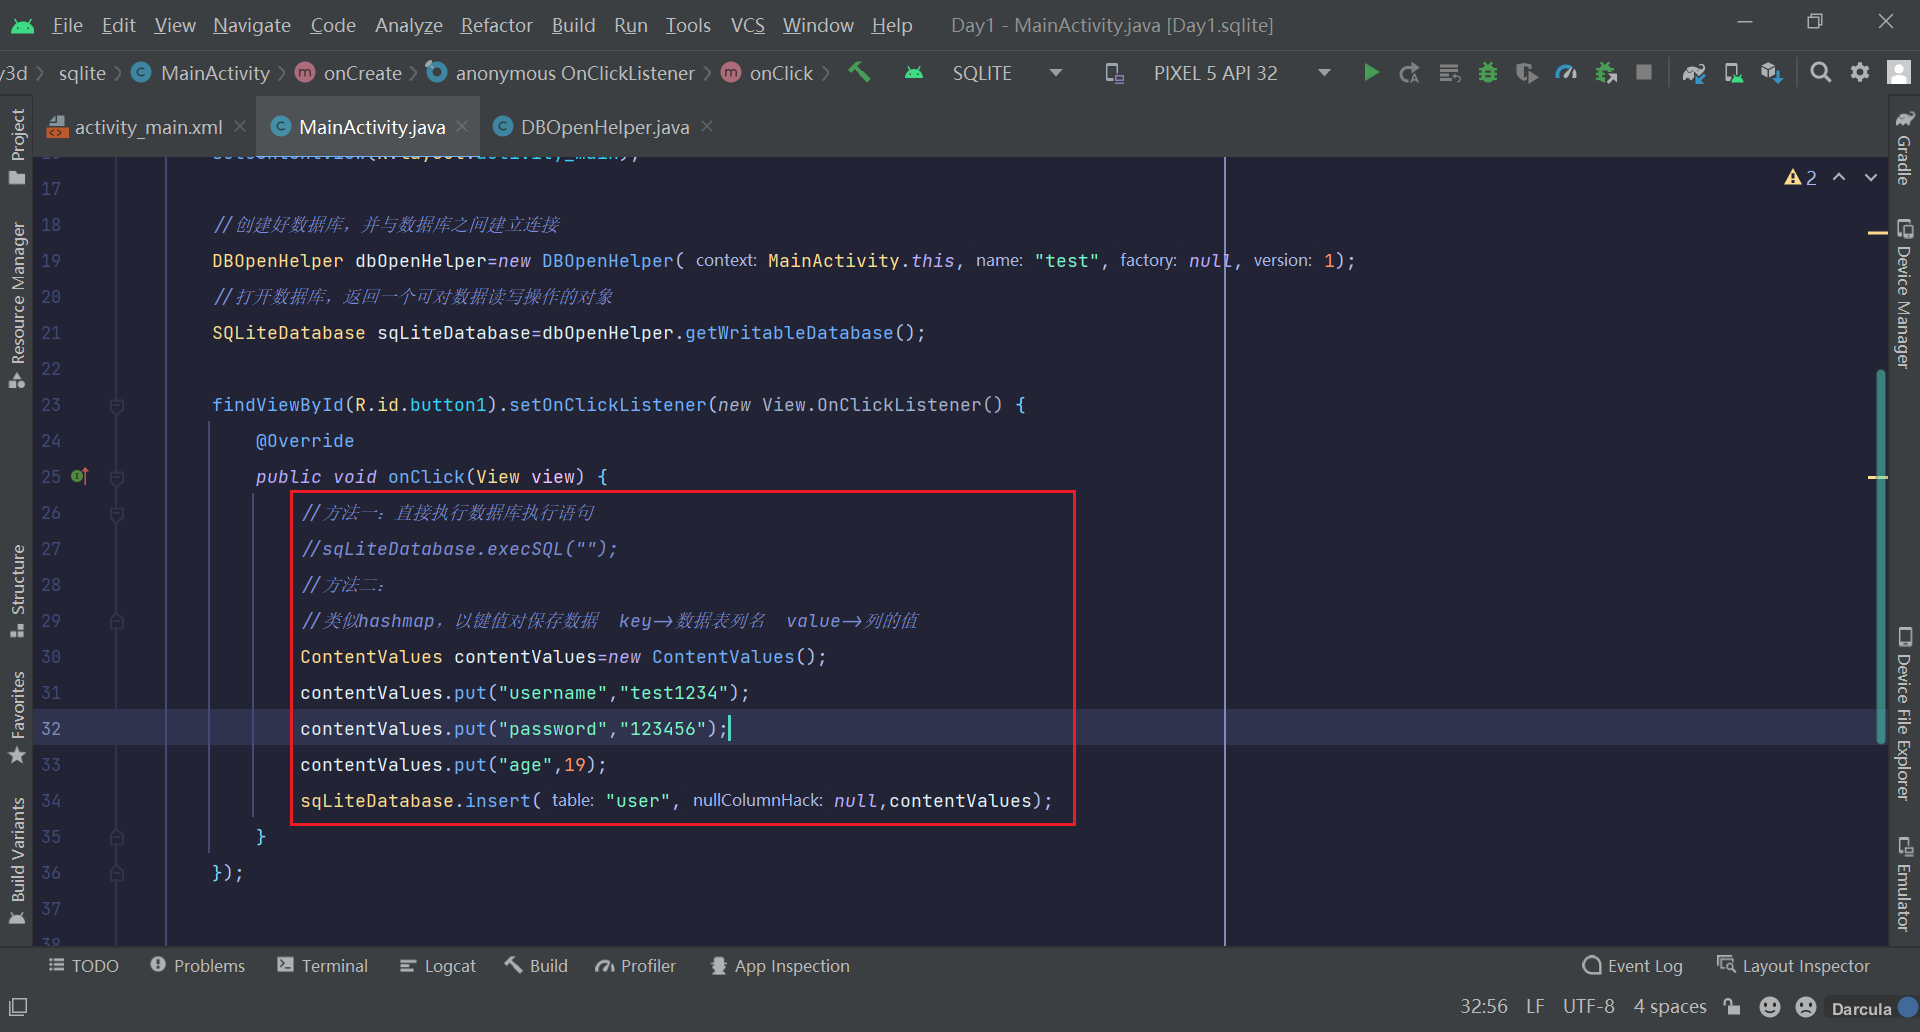The width and height of the screenshot is (1920, 1032).
Task: Open the Refactor menu
Action: (x=496, y=25)
